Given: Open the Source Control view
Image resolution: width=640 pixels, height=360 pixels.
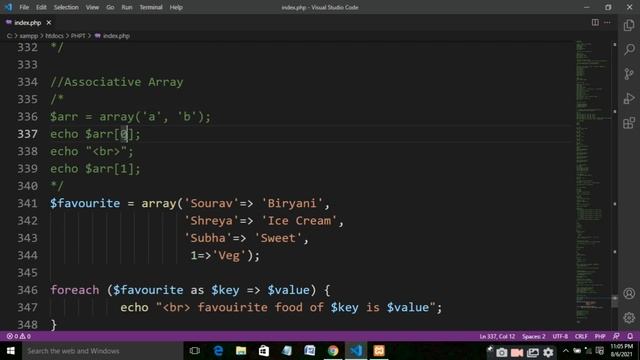Looking at the screenshot, I should coord(629,74).
